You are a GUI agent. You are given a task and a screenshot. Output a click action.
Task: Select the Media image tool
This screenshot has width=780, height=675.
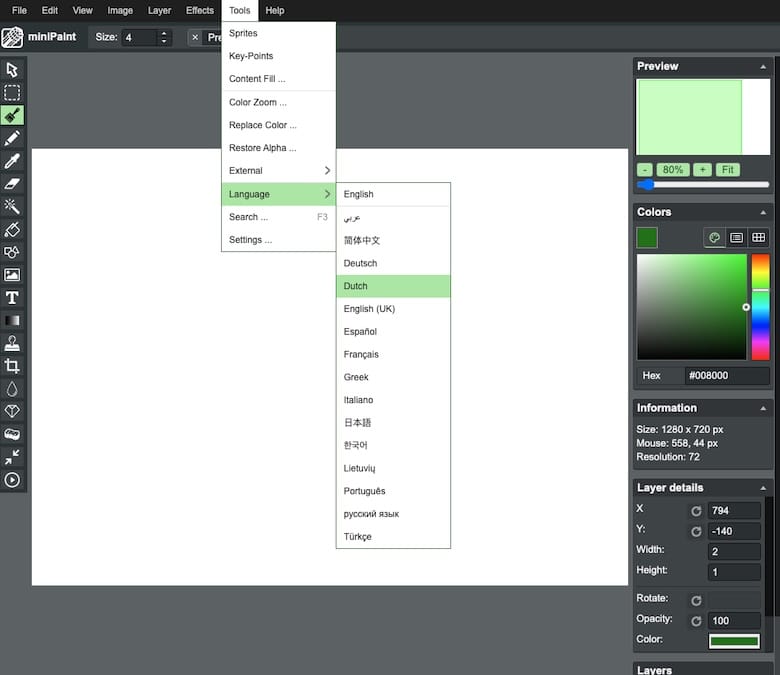tap(12, 275)
